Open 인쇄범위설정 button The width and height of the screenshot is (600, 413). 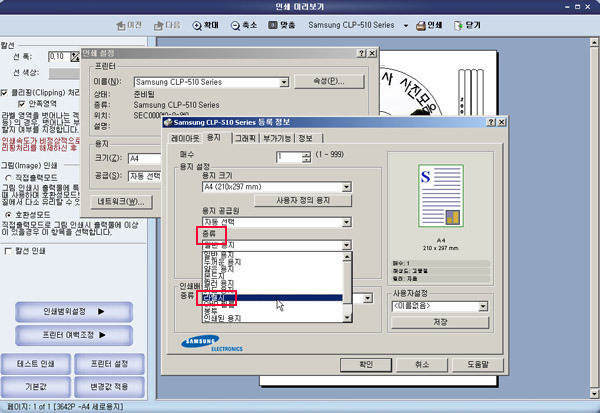pos(74,312)
